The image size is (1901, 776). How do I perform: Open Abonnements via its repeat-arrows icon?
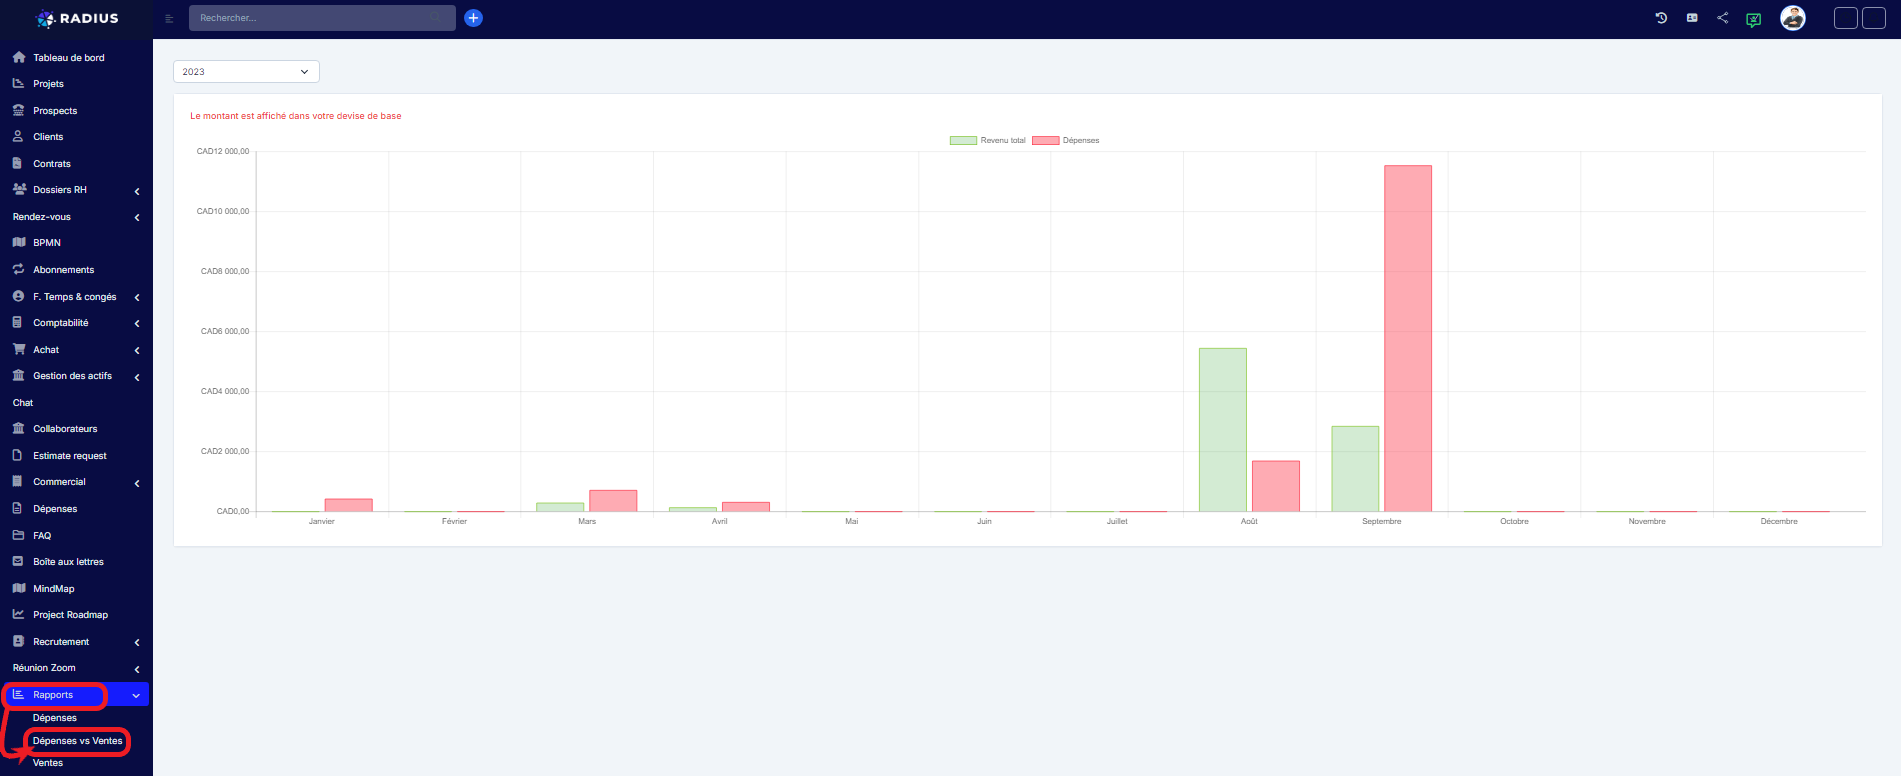point(18,269)
